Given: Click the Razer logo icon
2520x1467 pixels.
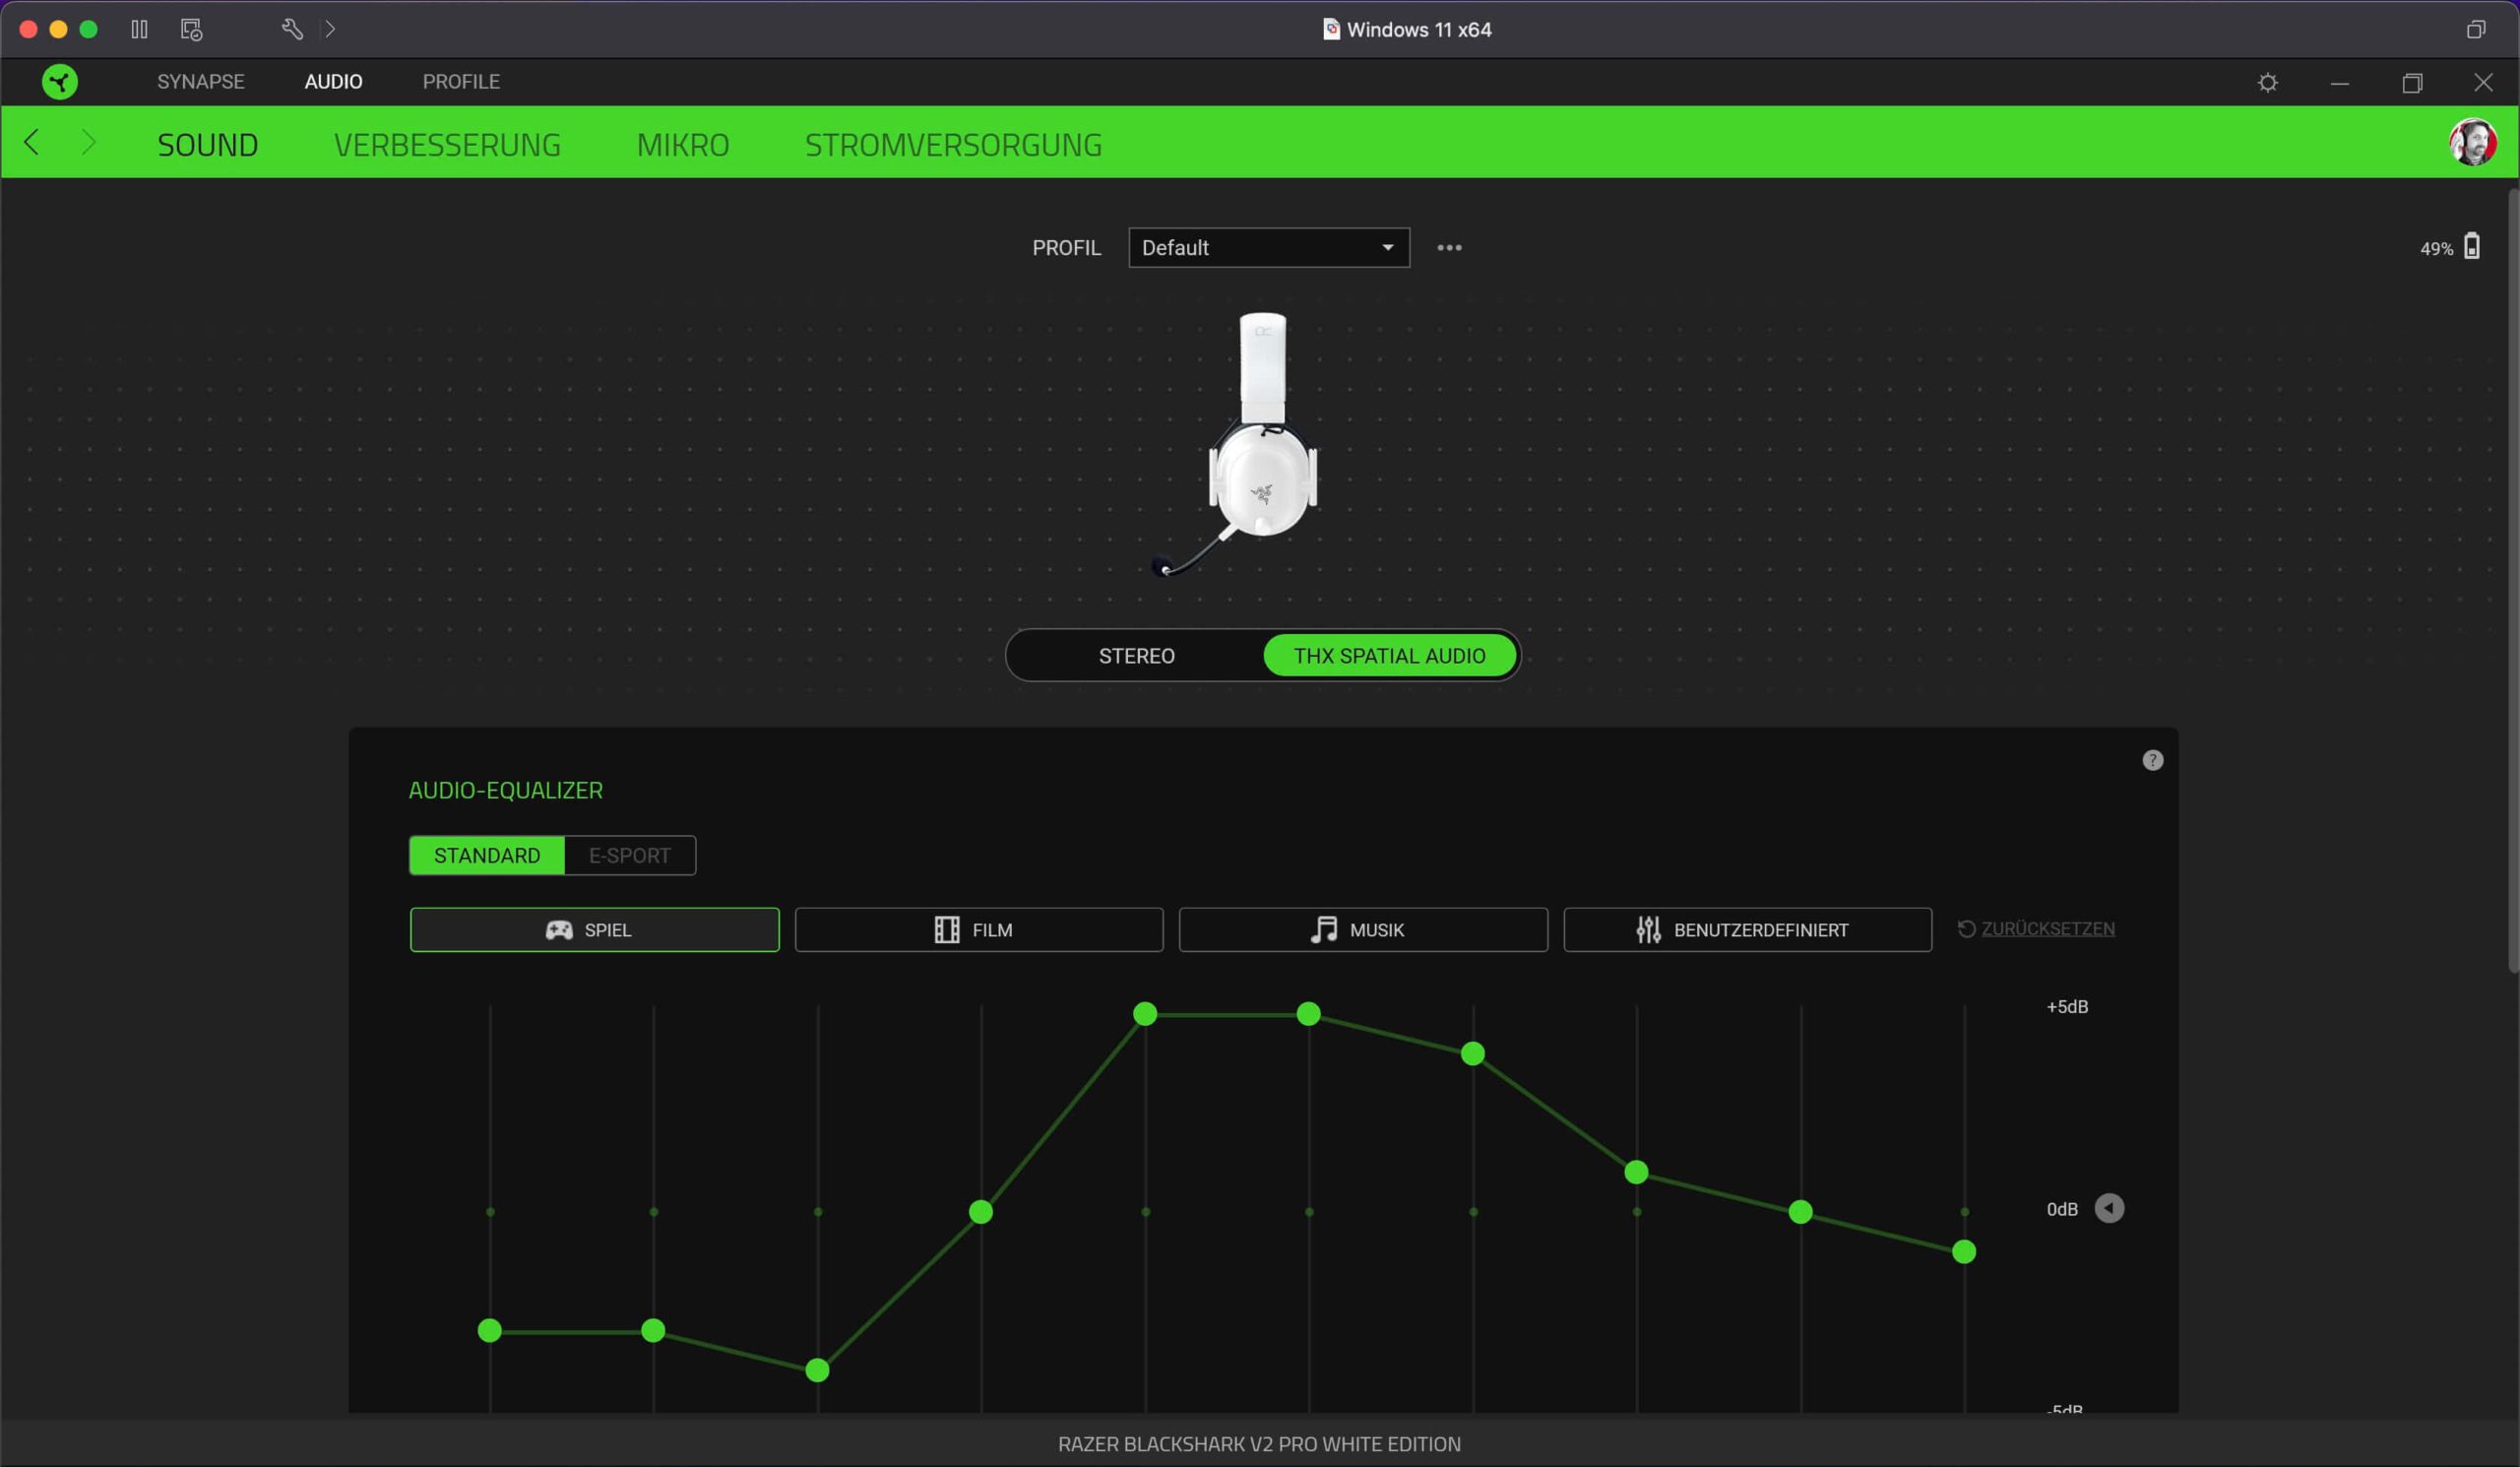Looking at the screenshot, I should (x=60, y=82).
